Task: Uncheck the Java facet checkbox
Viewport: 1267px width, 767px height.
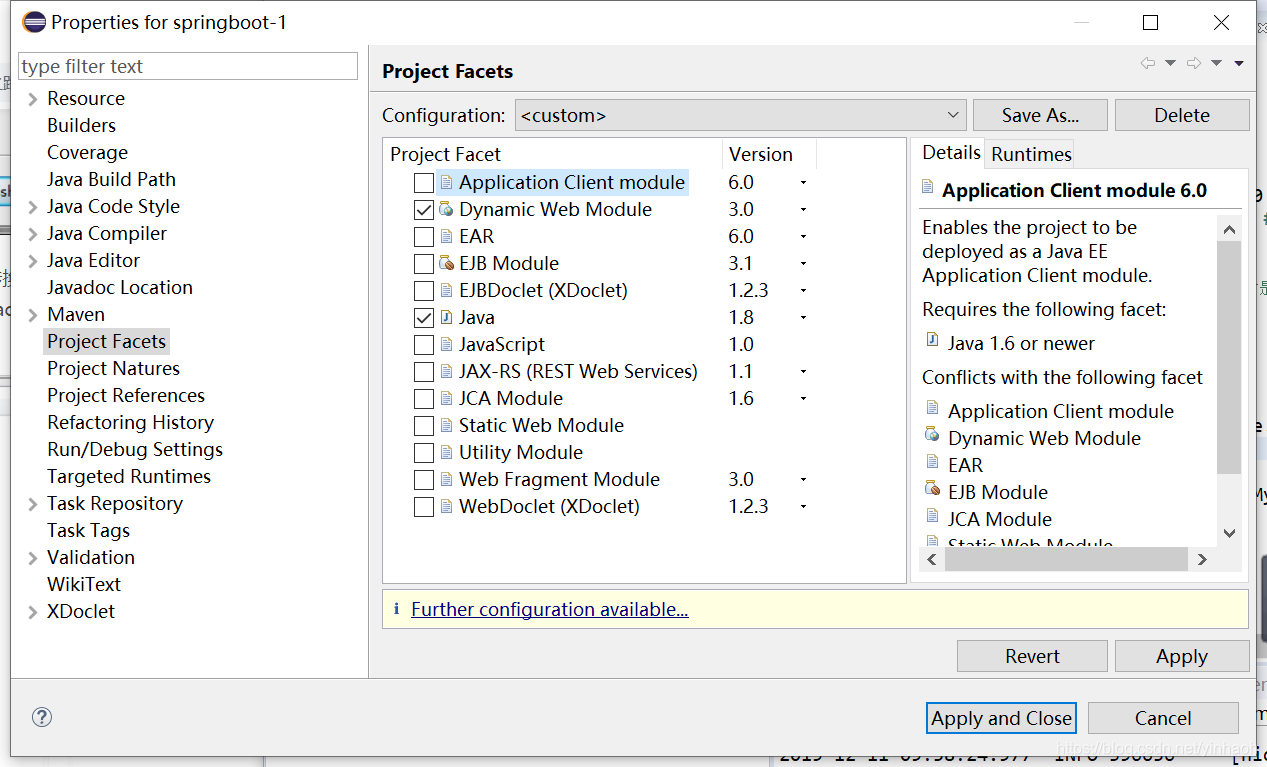Action: coord(424,318)
